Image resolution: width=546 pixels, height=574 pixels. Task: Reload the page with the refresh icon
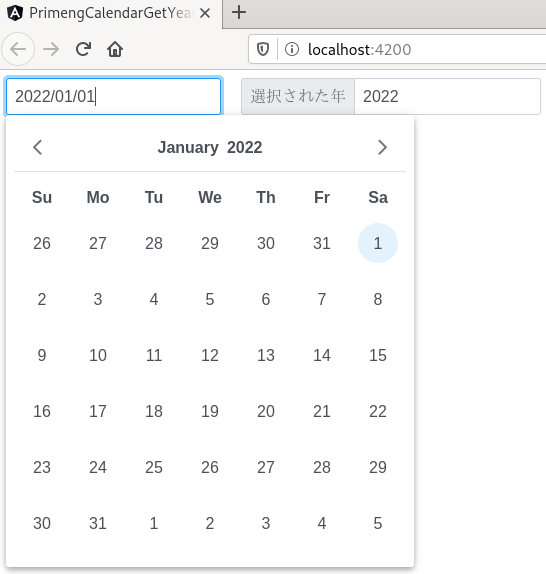83,49
